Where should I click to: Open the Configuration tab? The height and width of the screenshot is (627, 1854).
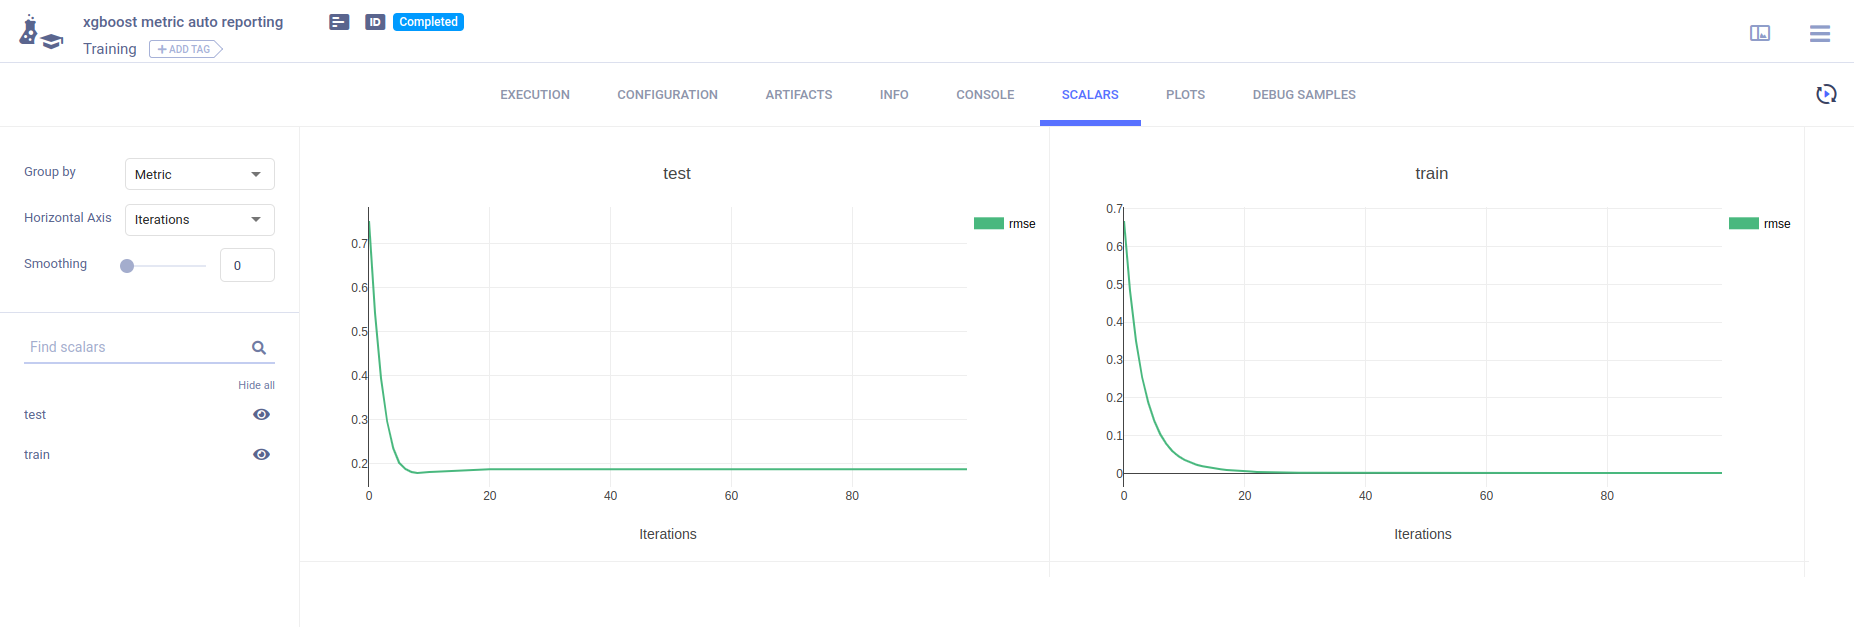667,95
